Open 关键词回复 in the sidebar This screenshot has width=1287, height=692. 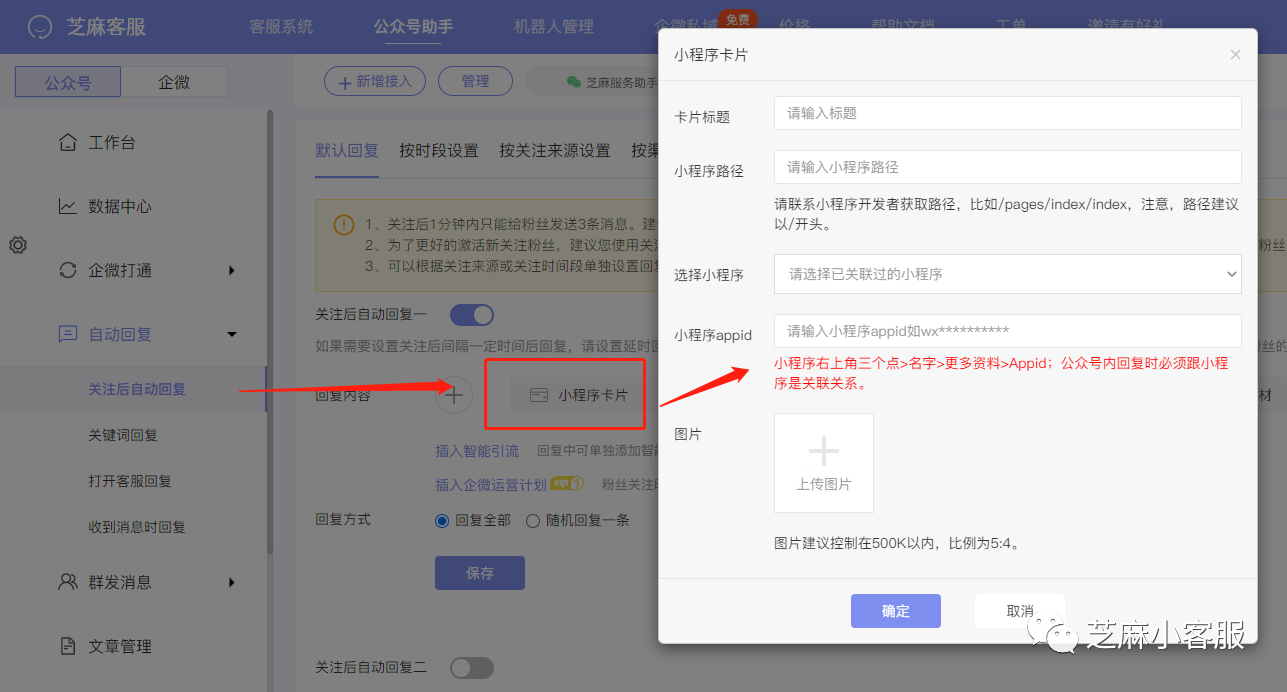(123, 435)
